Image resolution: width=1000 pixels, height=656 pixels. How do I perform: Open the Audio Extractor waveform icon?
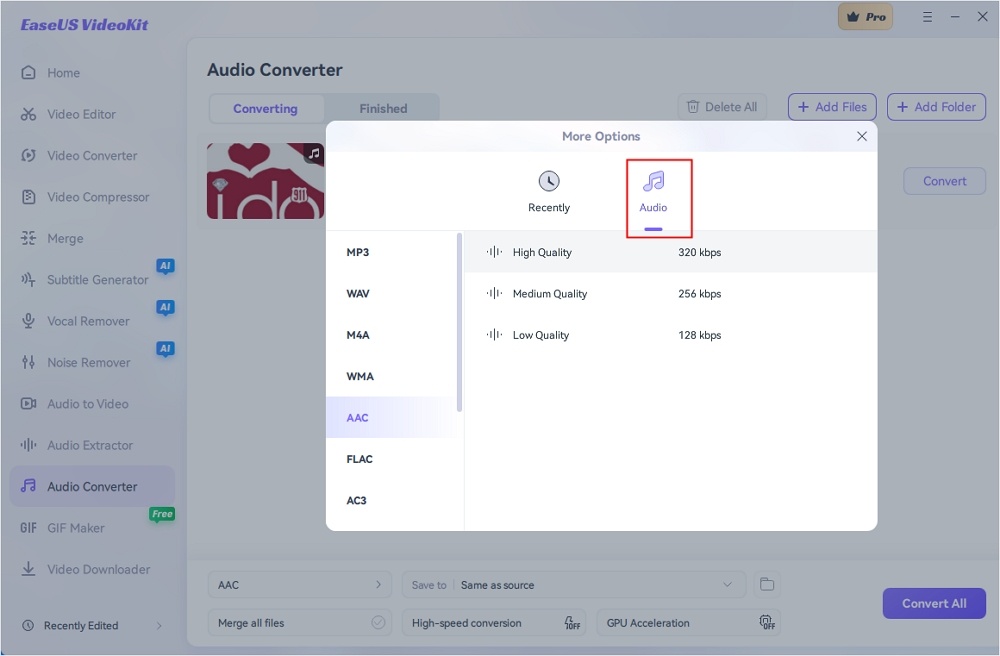point(28,445)
